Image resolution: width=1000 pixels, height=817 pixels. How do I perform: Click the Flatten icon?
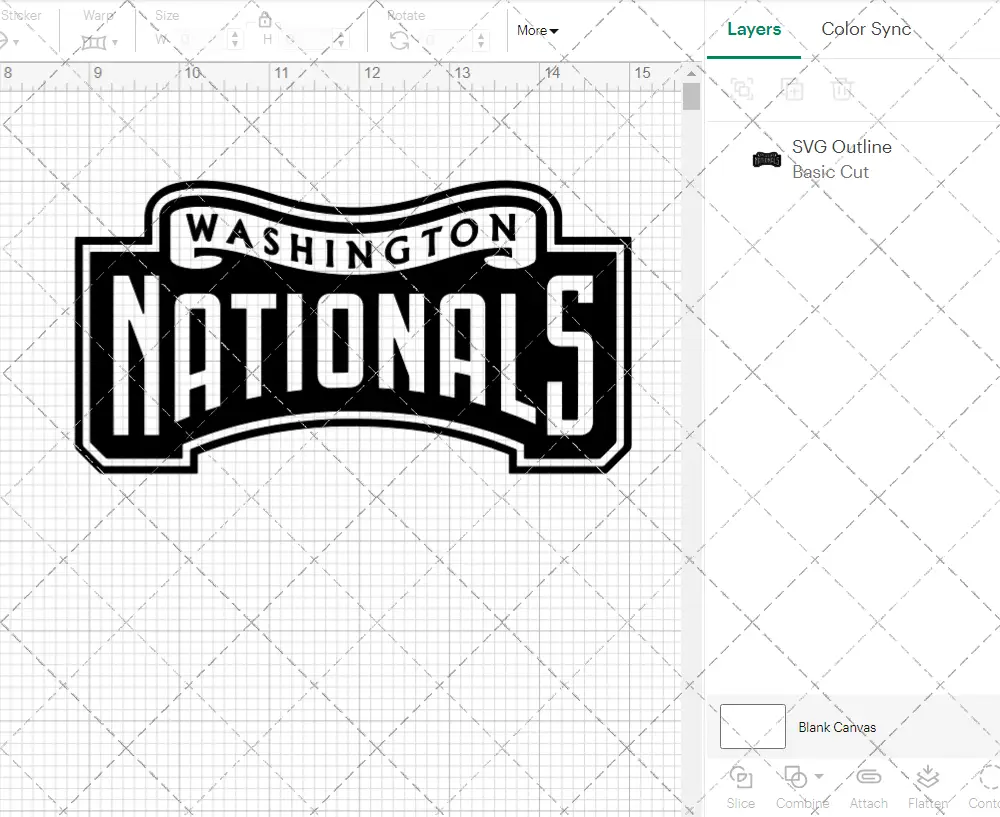pos(927,778)
